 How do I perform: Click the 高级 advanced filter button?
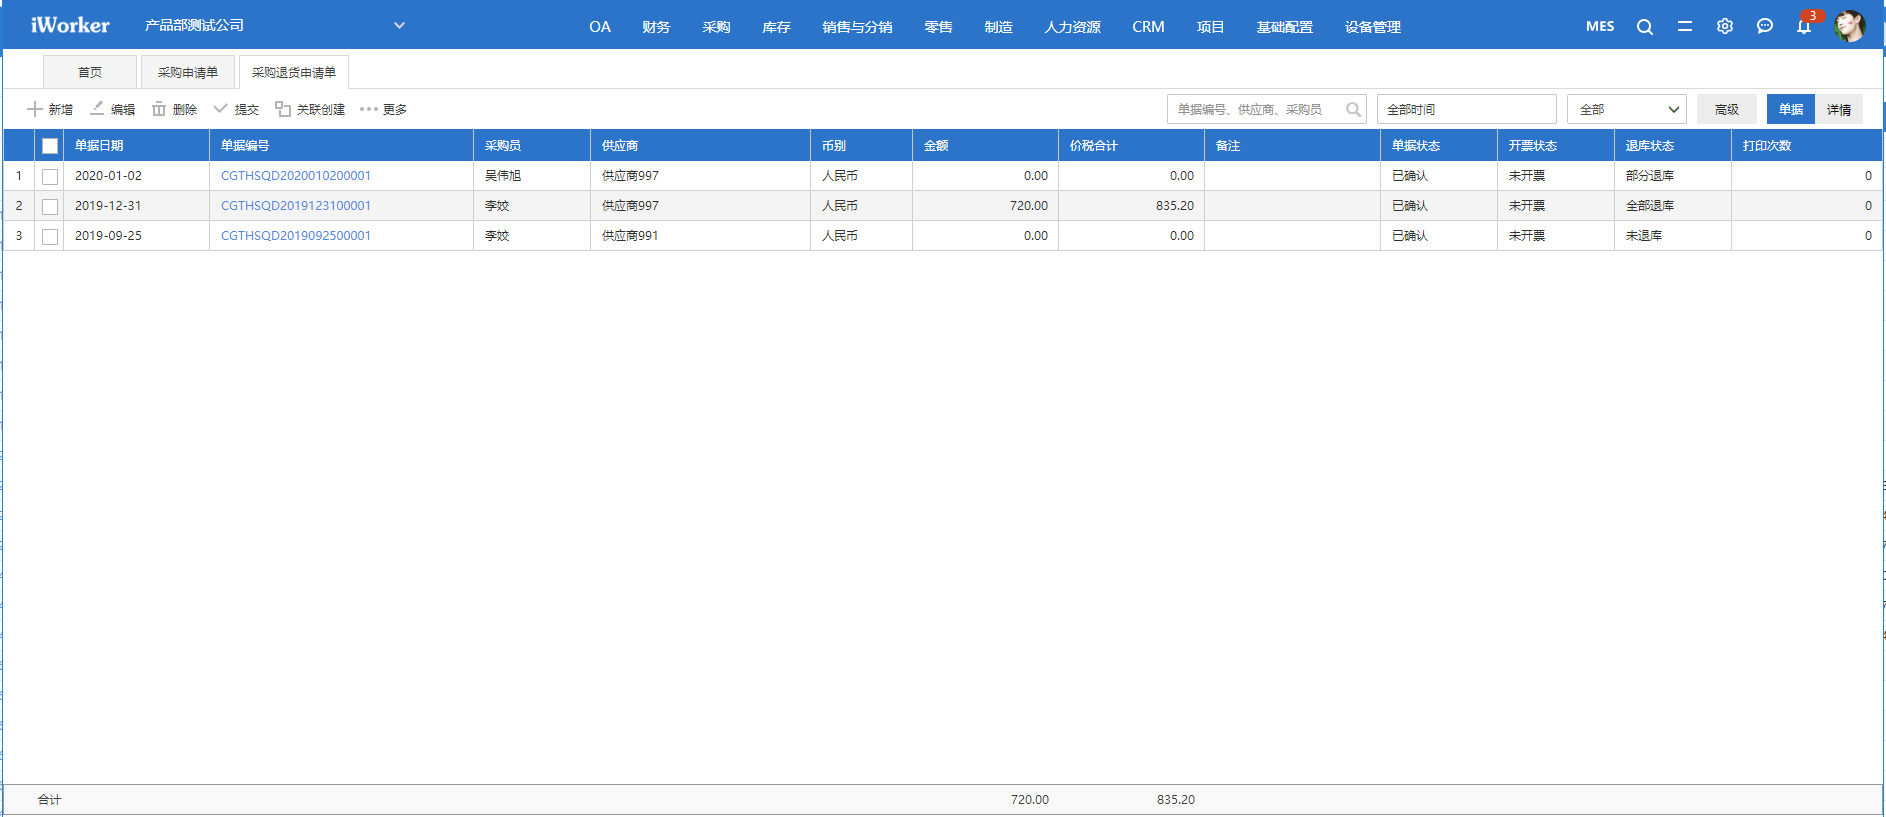(x=1726, y=109)
